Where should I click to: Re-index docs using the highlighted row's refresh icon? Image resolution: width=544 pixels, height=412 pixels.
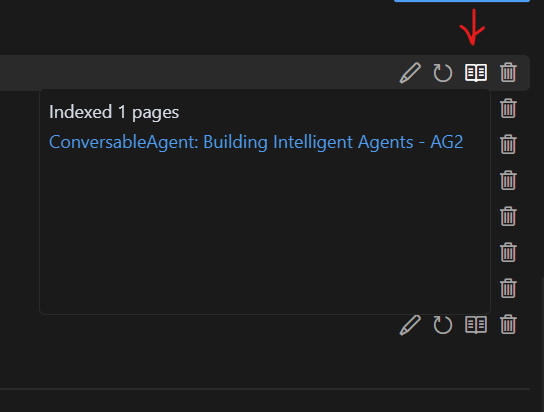443,73
